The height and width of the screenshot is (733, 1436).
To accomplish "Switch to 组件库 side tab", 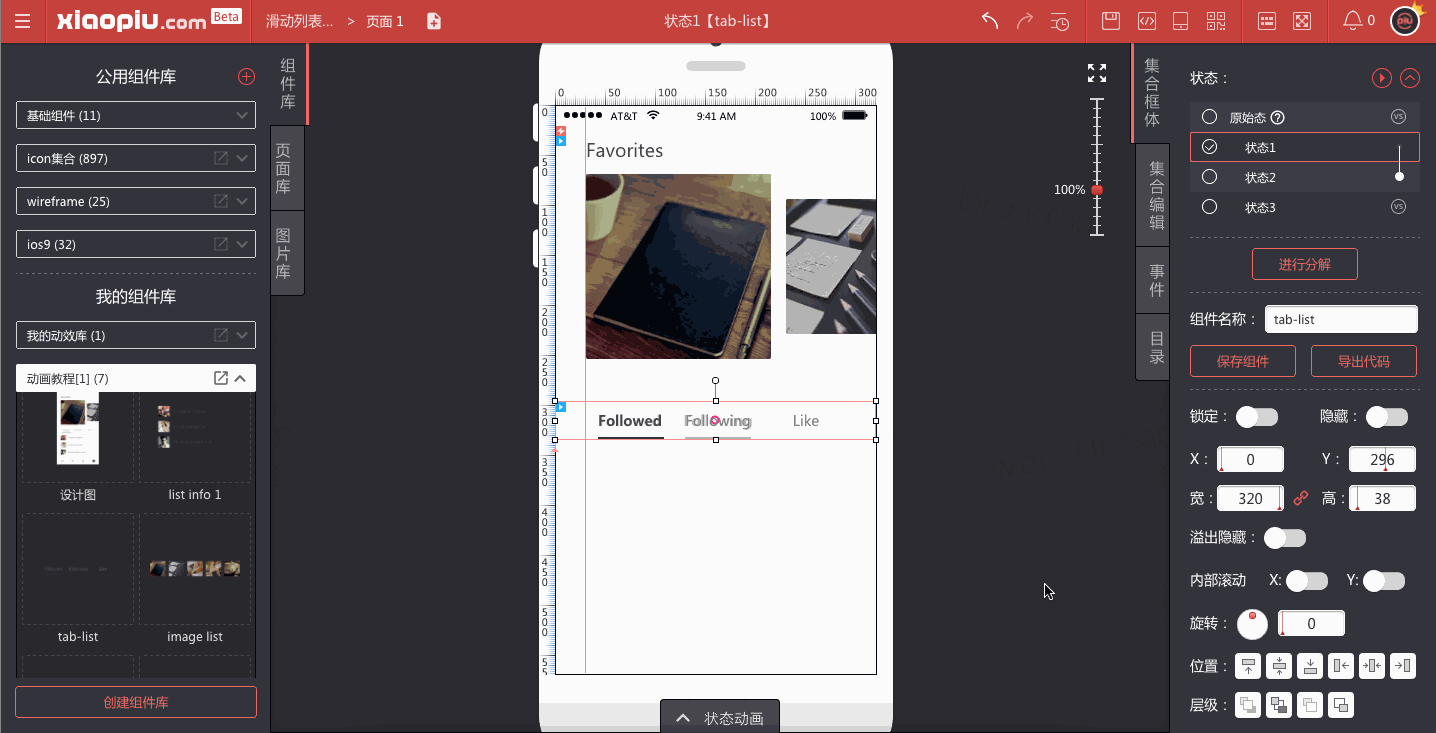I will pos(288,83).
